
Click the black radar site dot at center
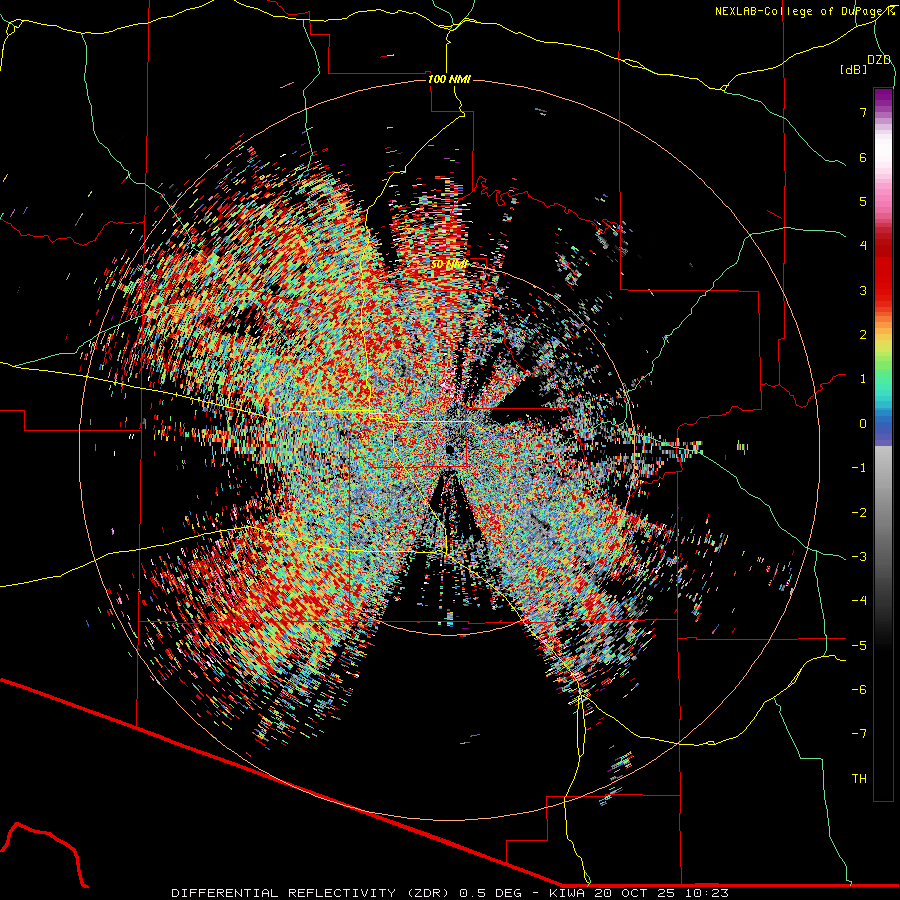[x=450, y=449]
